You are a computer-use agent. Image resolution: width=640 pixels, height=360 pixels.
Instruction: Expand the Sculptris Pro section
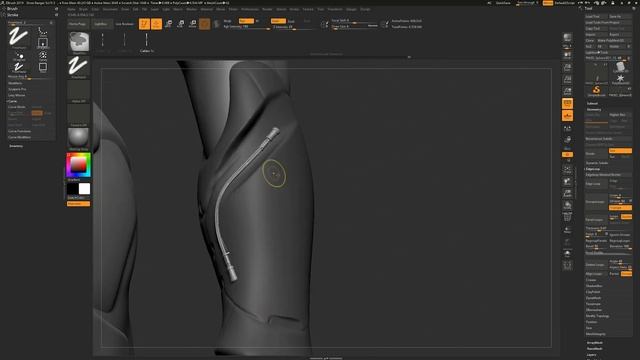[17, 89]
